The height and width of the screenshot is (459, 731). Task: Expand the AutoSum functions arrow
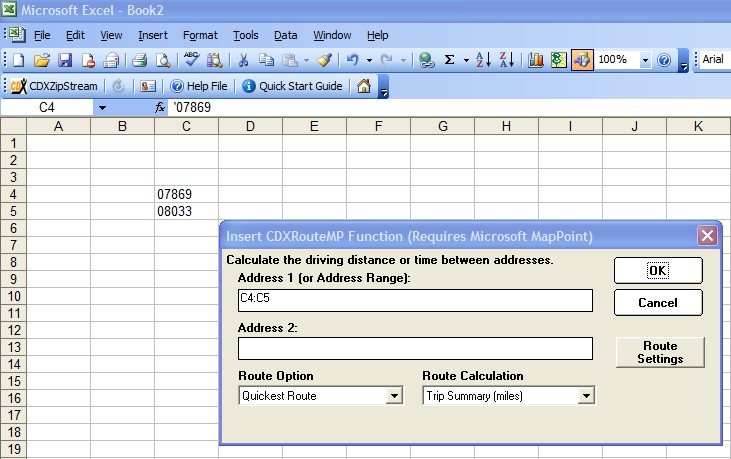466,61
